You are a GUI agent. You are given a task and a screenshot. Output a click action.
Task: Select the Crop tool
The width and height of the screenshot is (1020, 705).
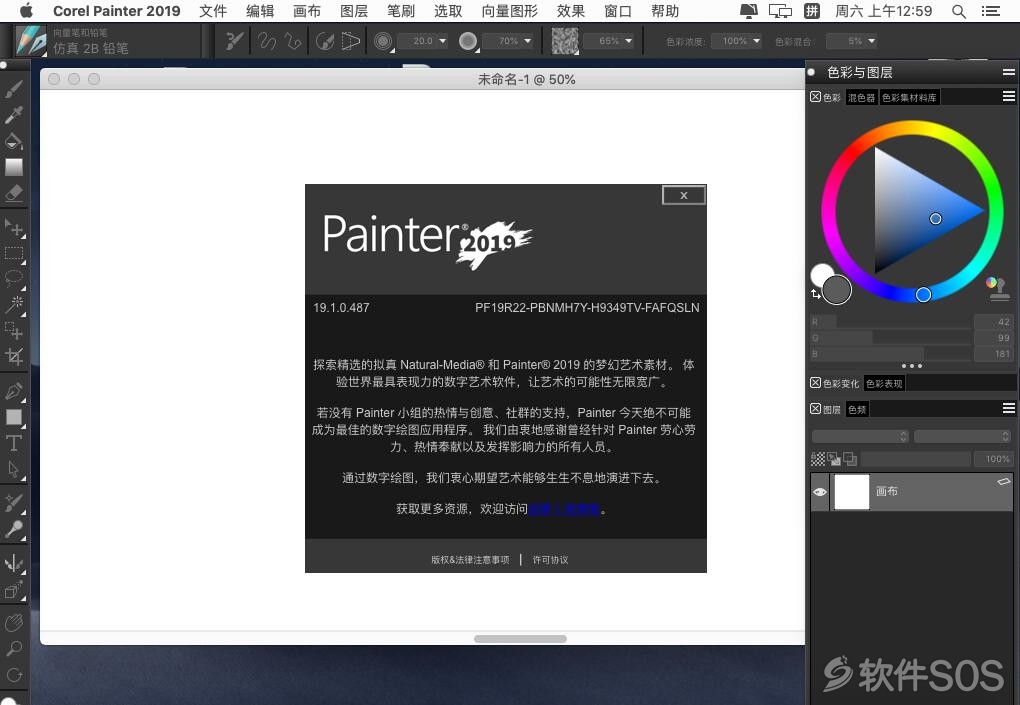coord(14,356)
